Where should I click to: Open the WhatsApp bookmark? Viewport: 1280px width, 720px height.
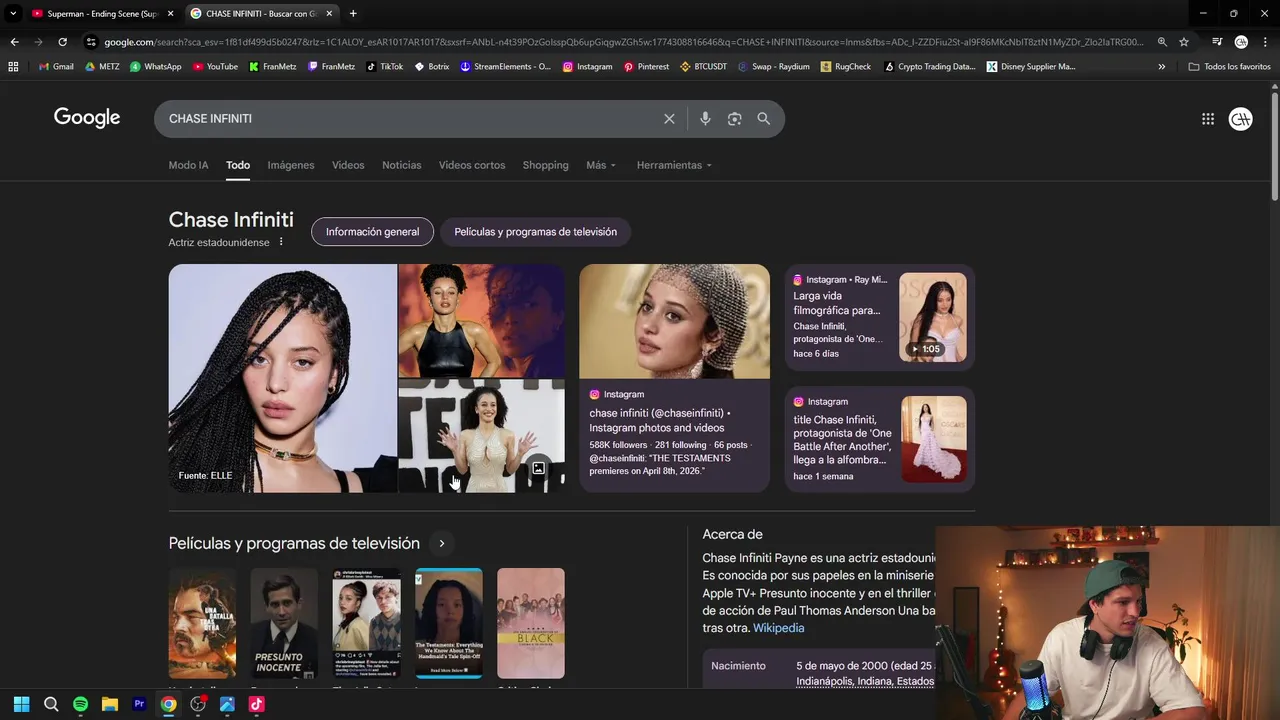(x=156, y=66)
